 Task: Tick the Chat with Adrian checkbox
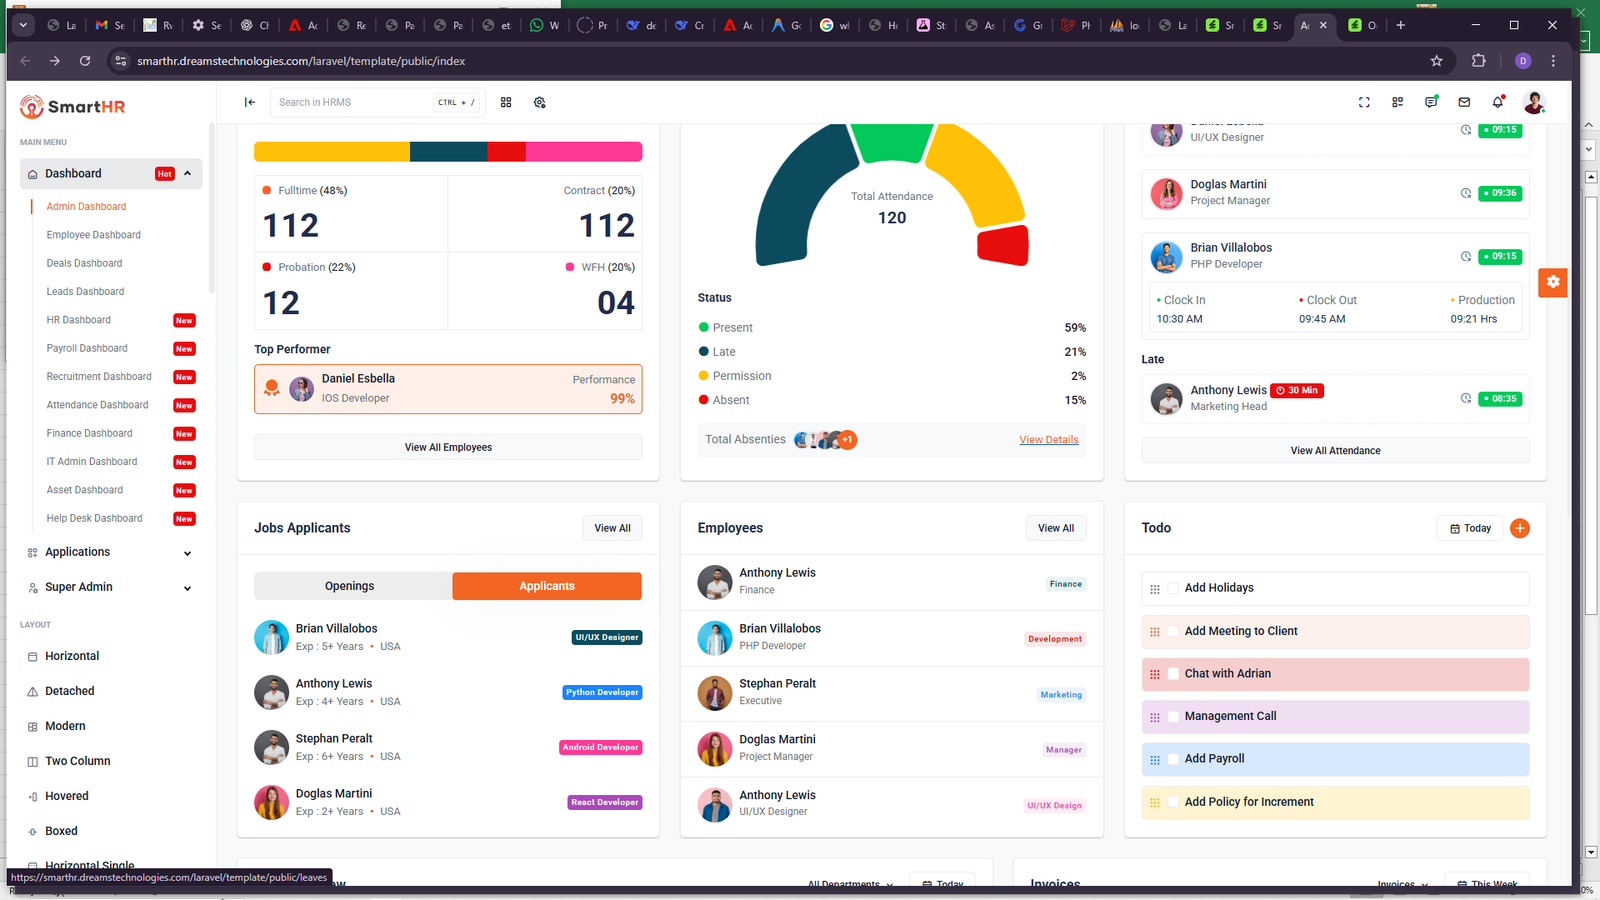(1174, 674)
